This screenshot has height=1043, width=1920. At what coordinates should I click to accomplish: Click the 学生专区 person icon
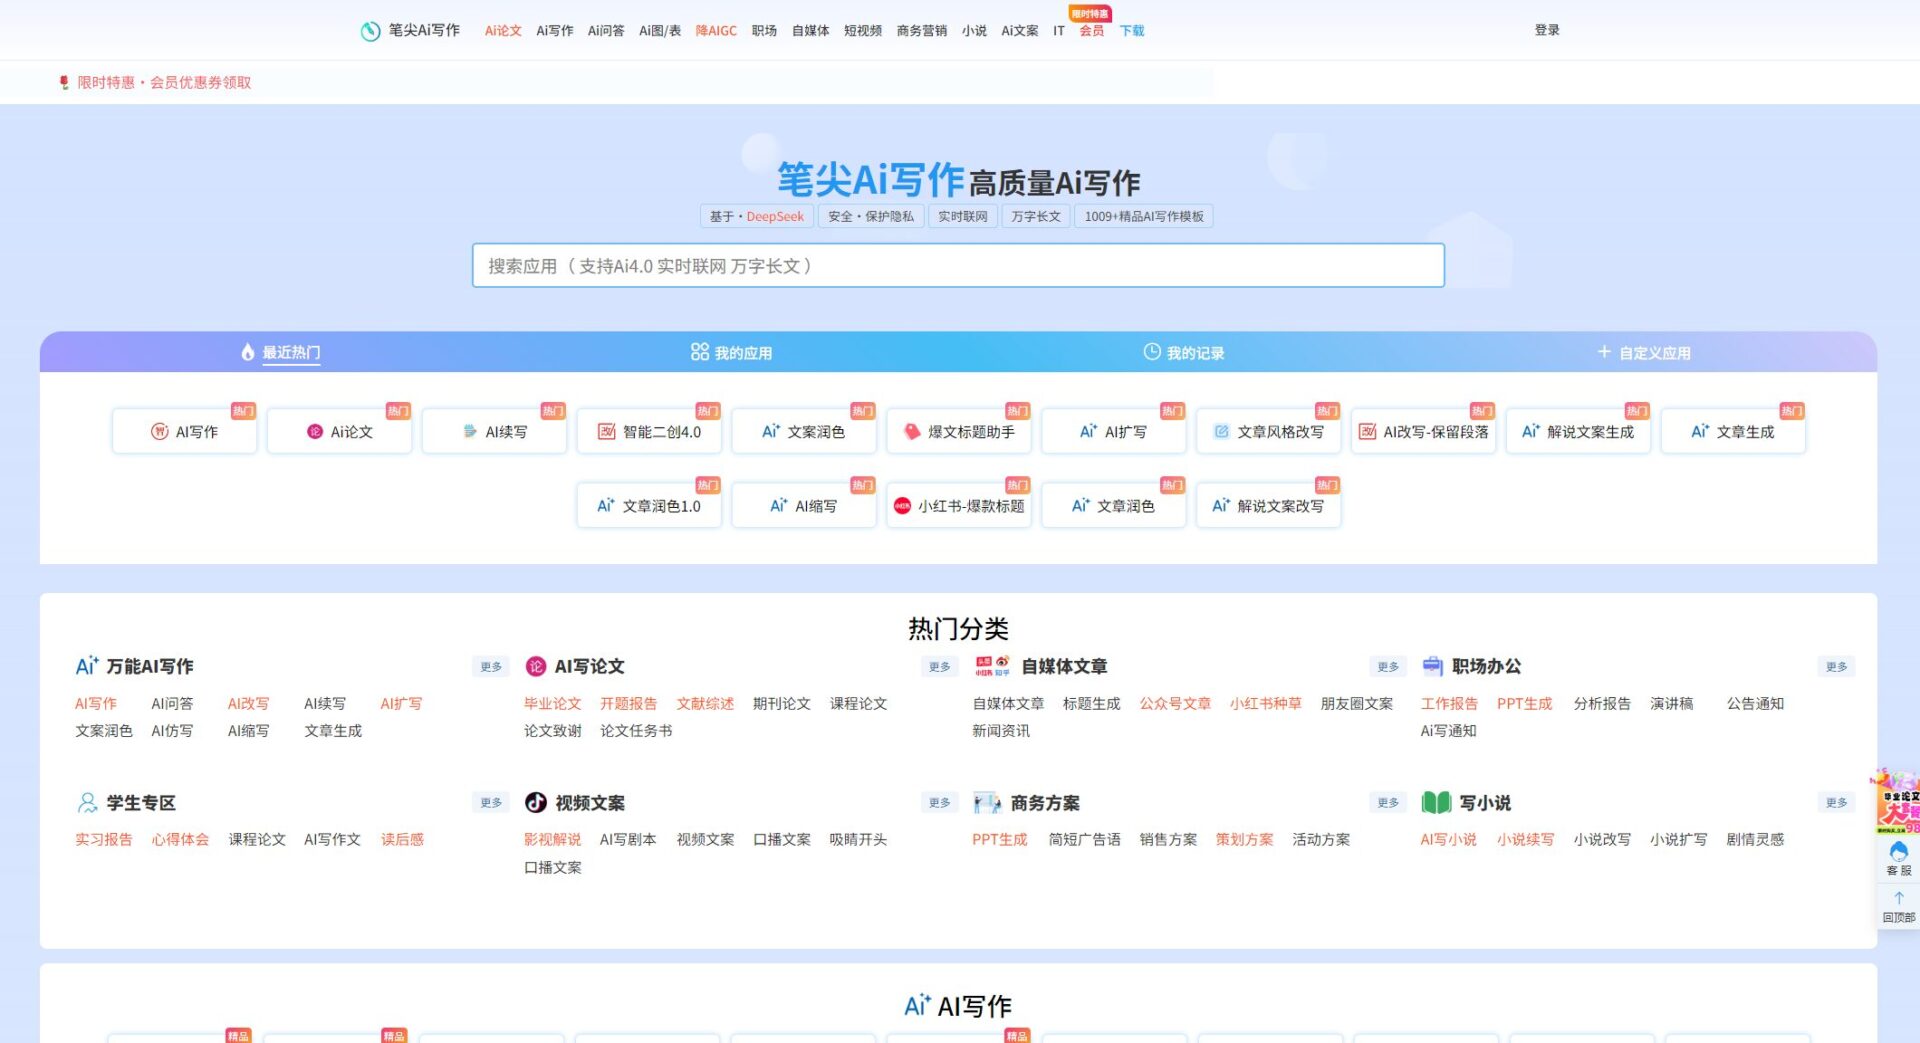(87, 803)
